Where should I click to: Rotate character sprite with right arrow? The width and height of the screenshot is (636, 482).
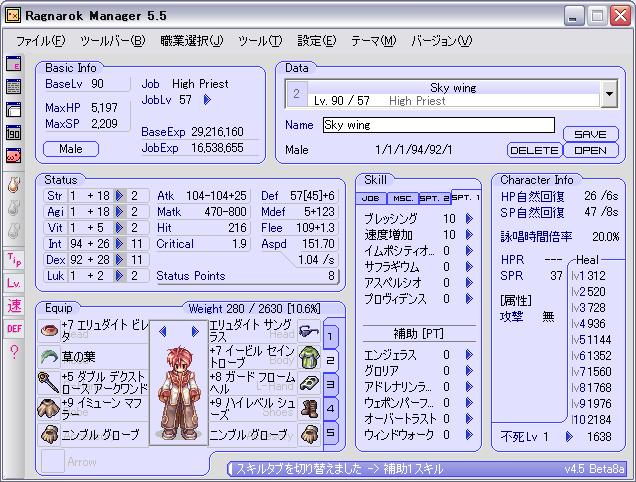pos(195,332)
